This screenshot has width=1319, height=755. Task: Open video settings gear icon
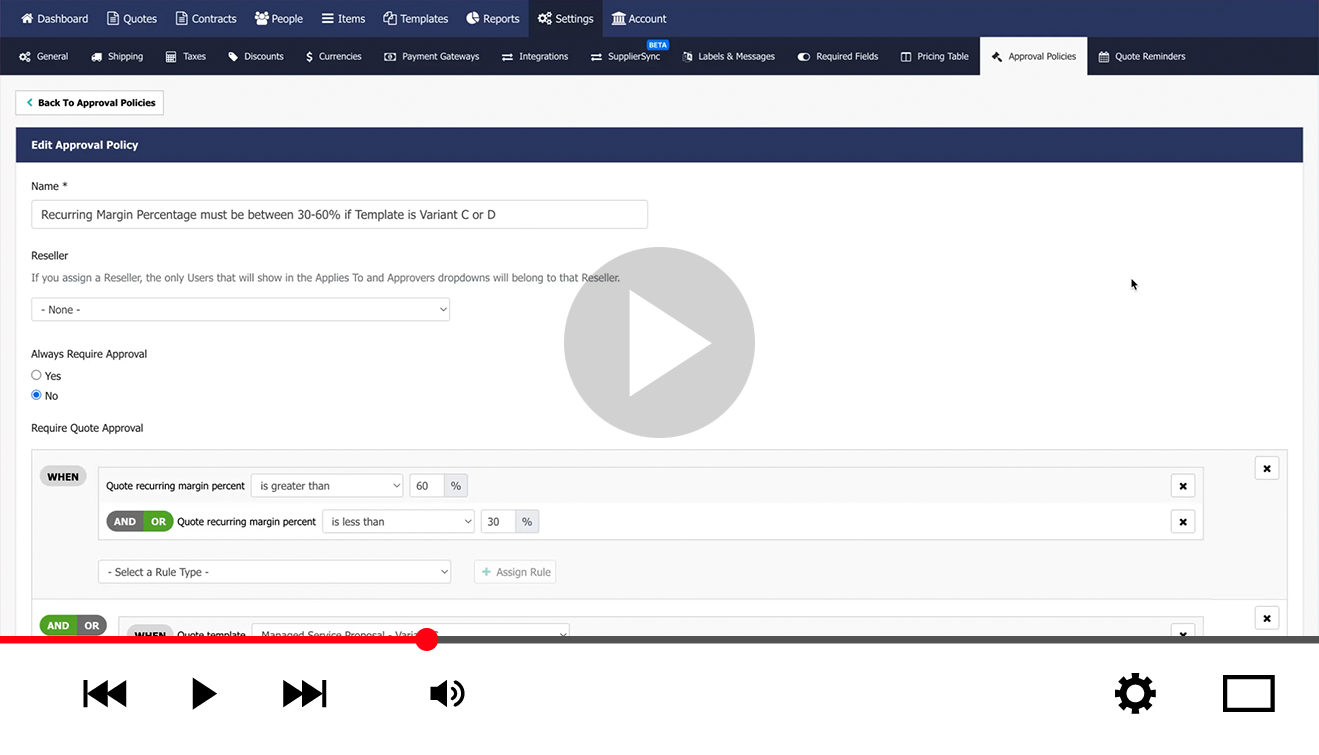coord(1135,693)
